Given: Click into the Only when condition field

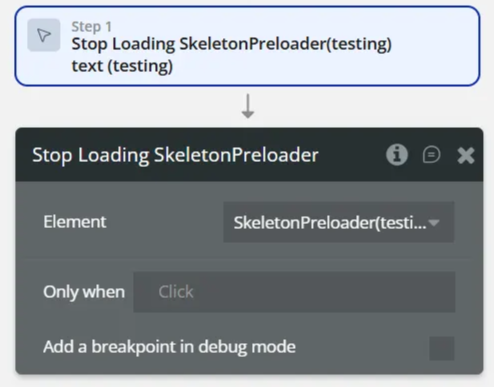Looking at the screenshot, I should point(294,292).
